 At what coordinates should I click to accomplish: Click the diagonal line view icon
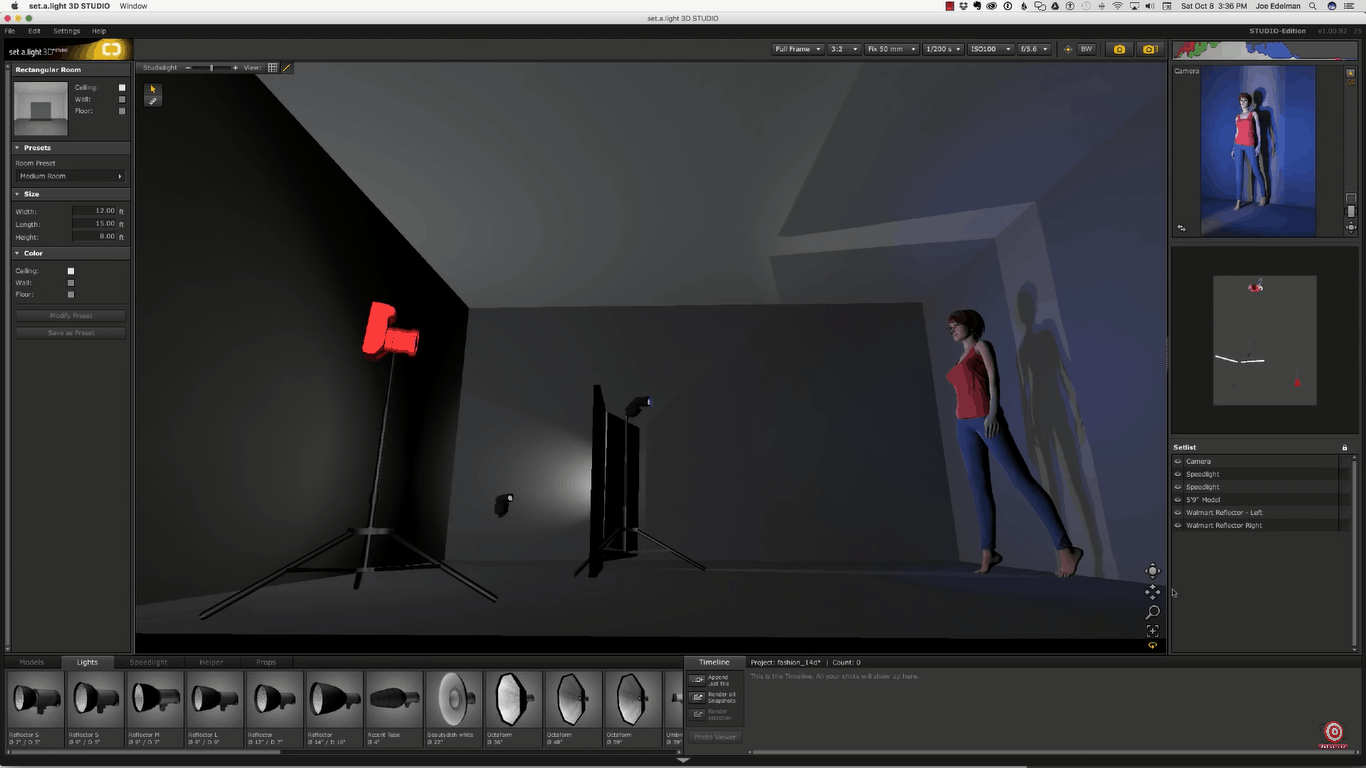pyautogui.click(x=286, y=68)
